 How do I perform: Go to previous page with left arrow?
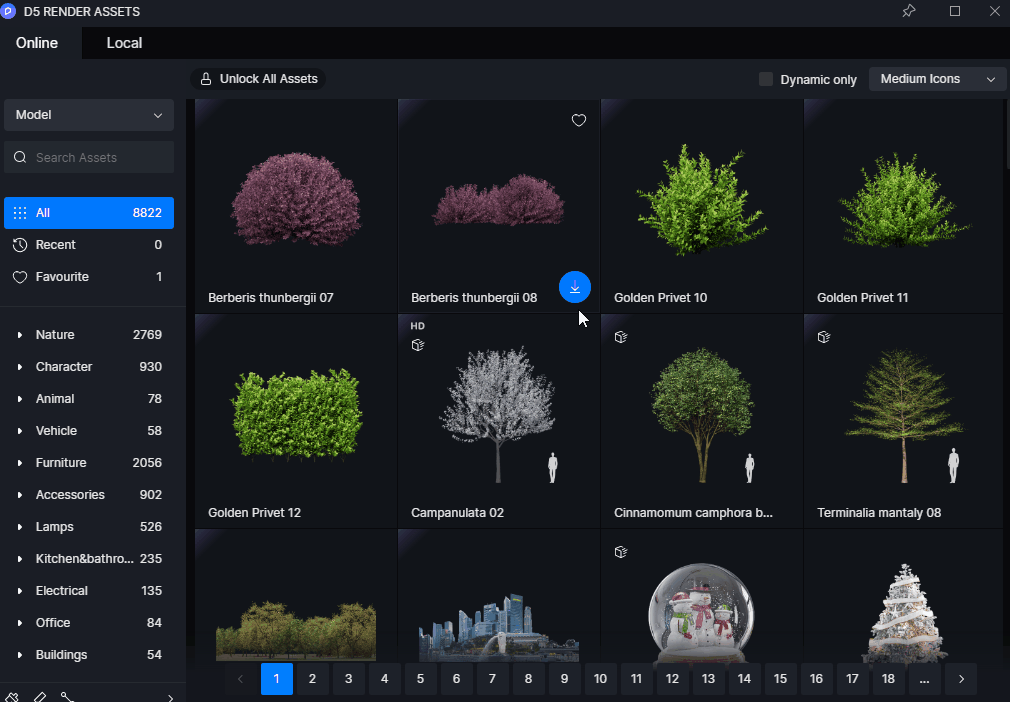(240, 679)
